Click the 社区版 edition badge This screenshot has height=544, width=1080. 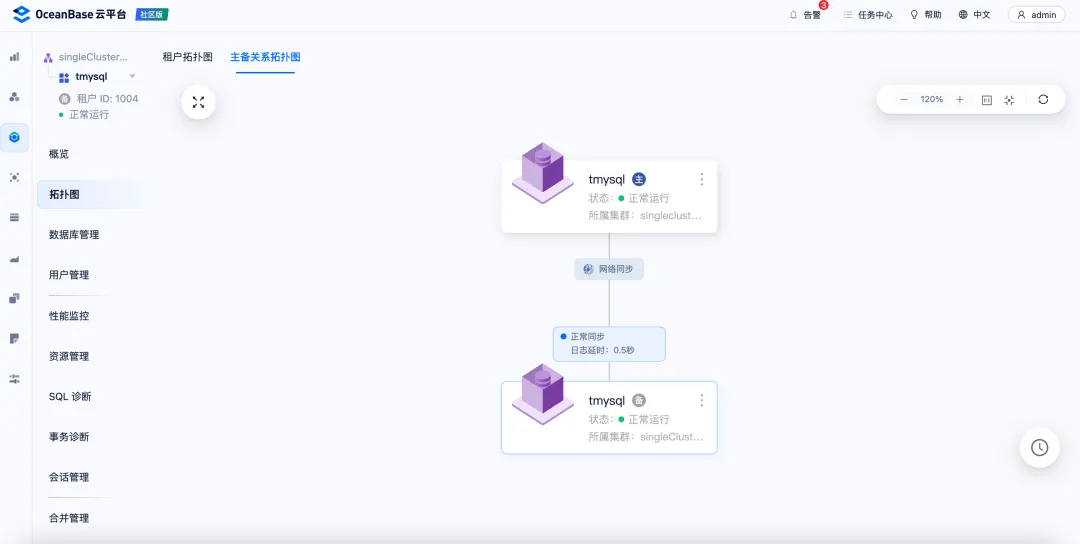152,14
